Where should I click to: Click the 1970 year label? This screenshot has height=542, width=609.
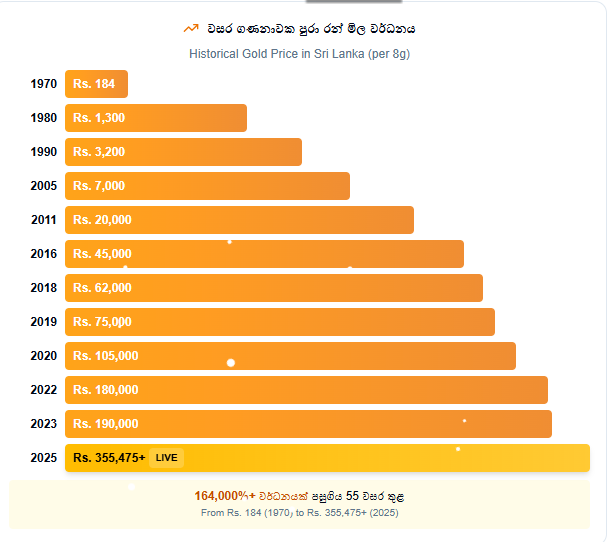[x=43, y=84]
